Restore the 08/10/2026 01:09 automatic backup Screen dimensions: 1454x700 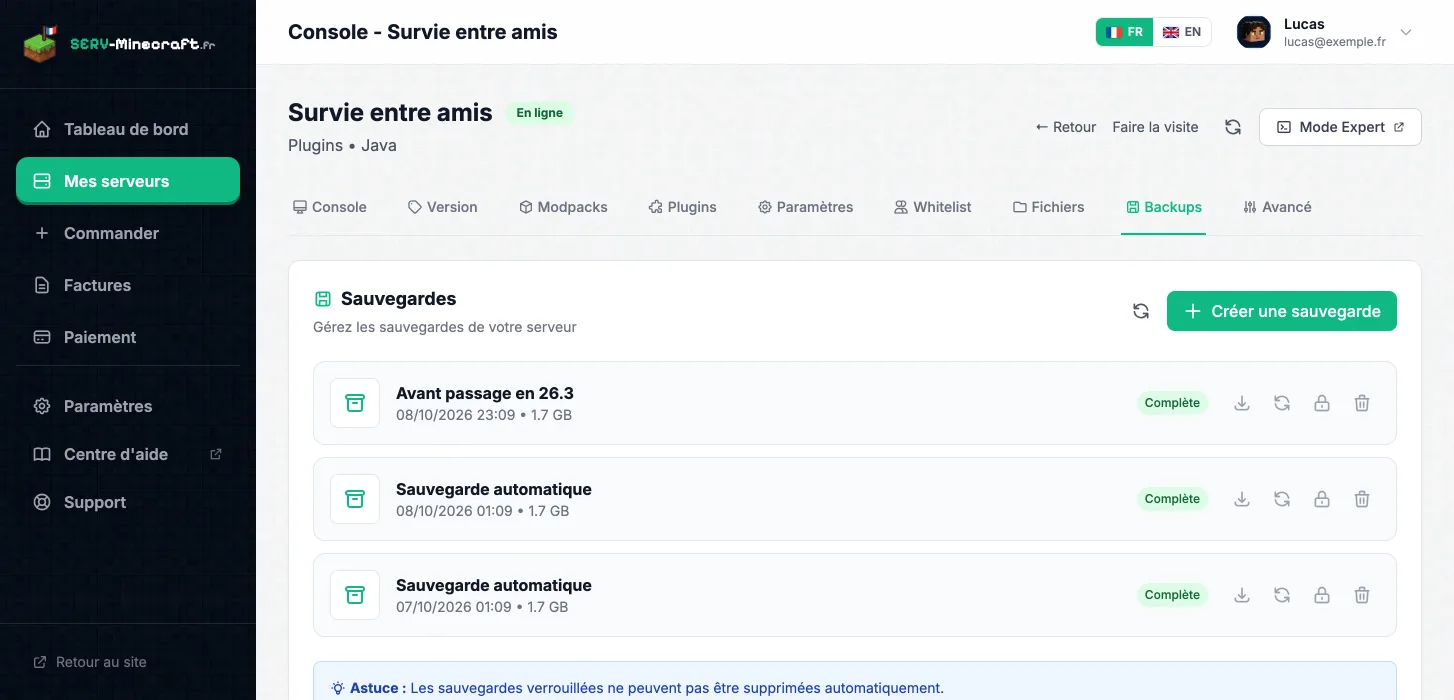[x=1282, y=499]
